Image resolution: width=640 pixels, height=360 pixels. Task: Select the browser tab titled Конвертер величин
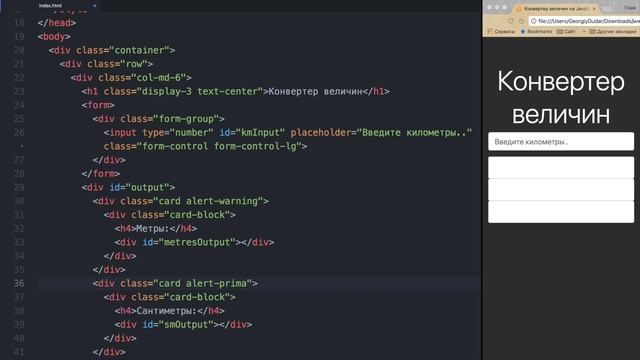point(556,8)
